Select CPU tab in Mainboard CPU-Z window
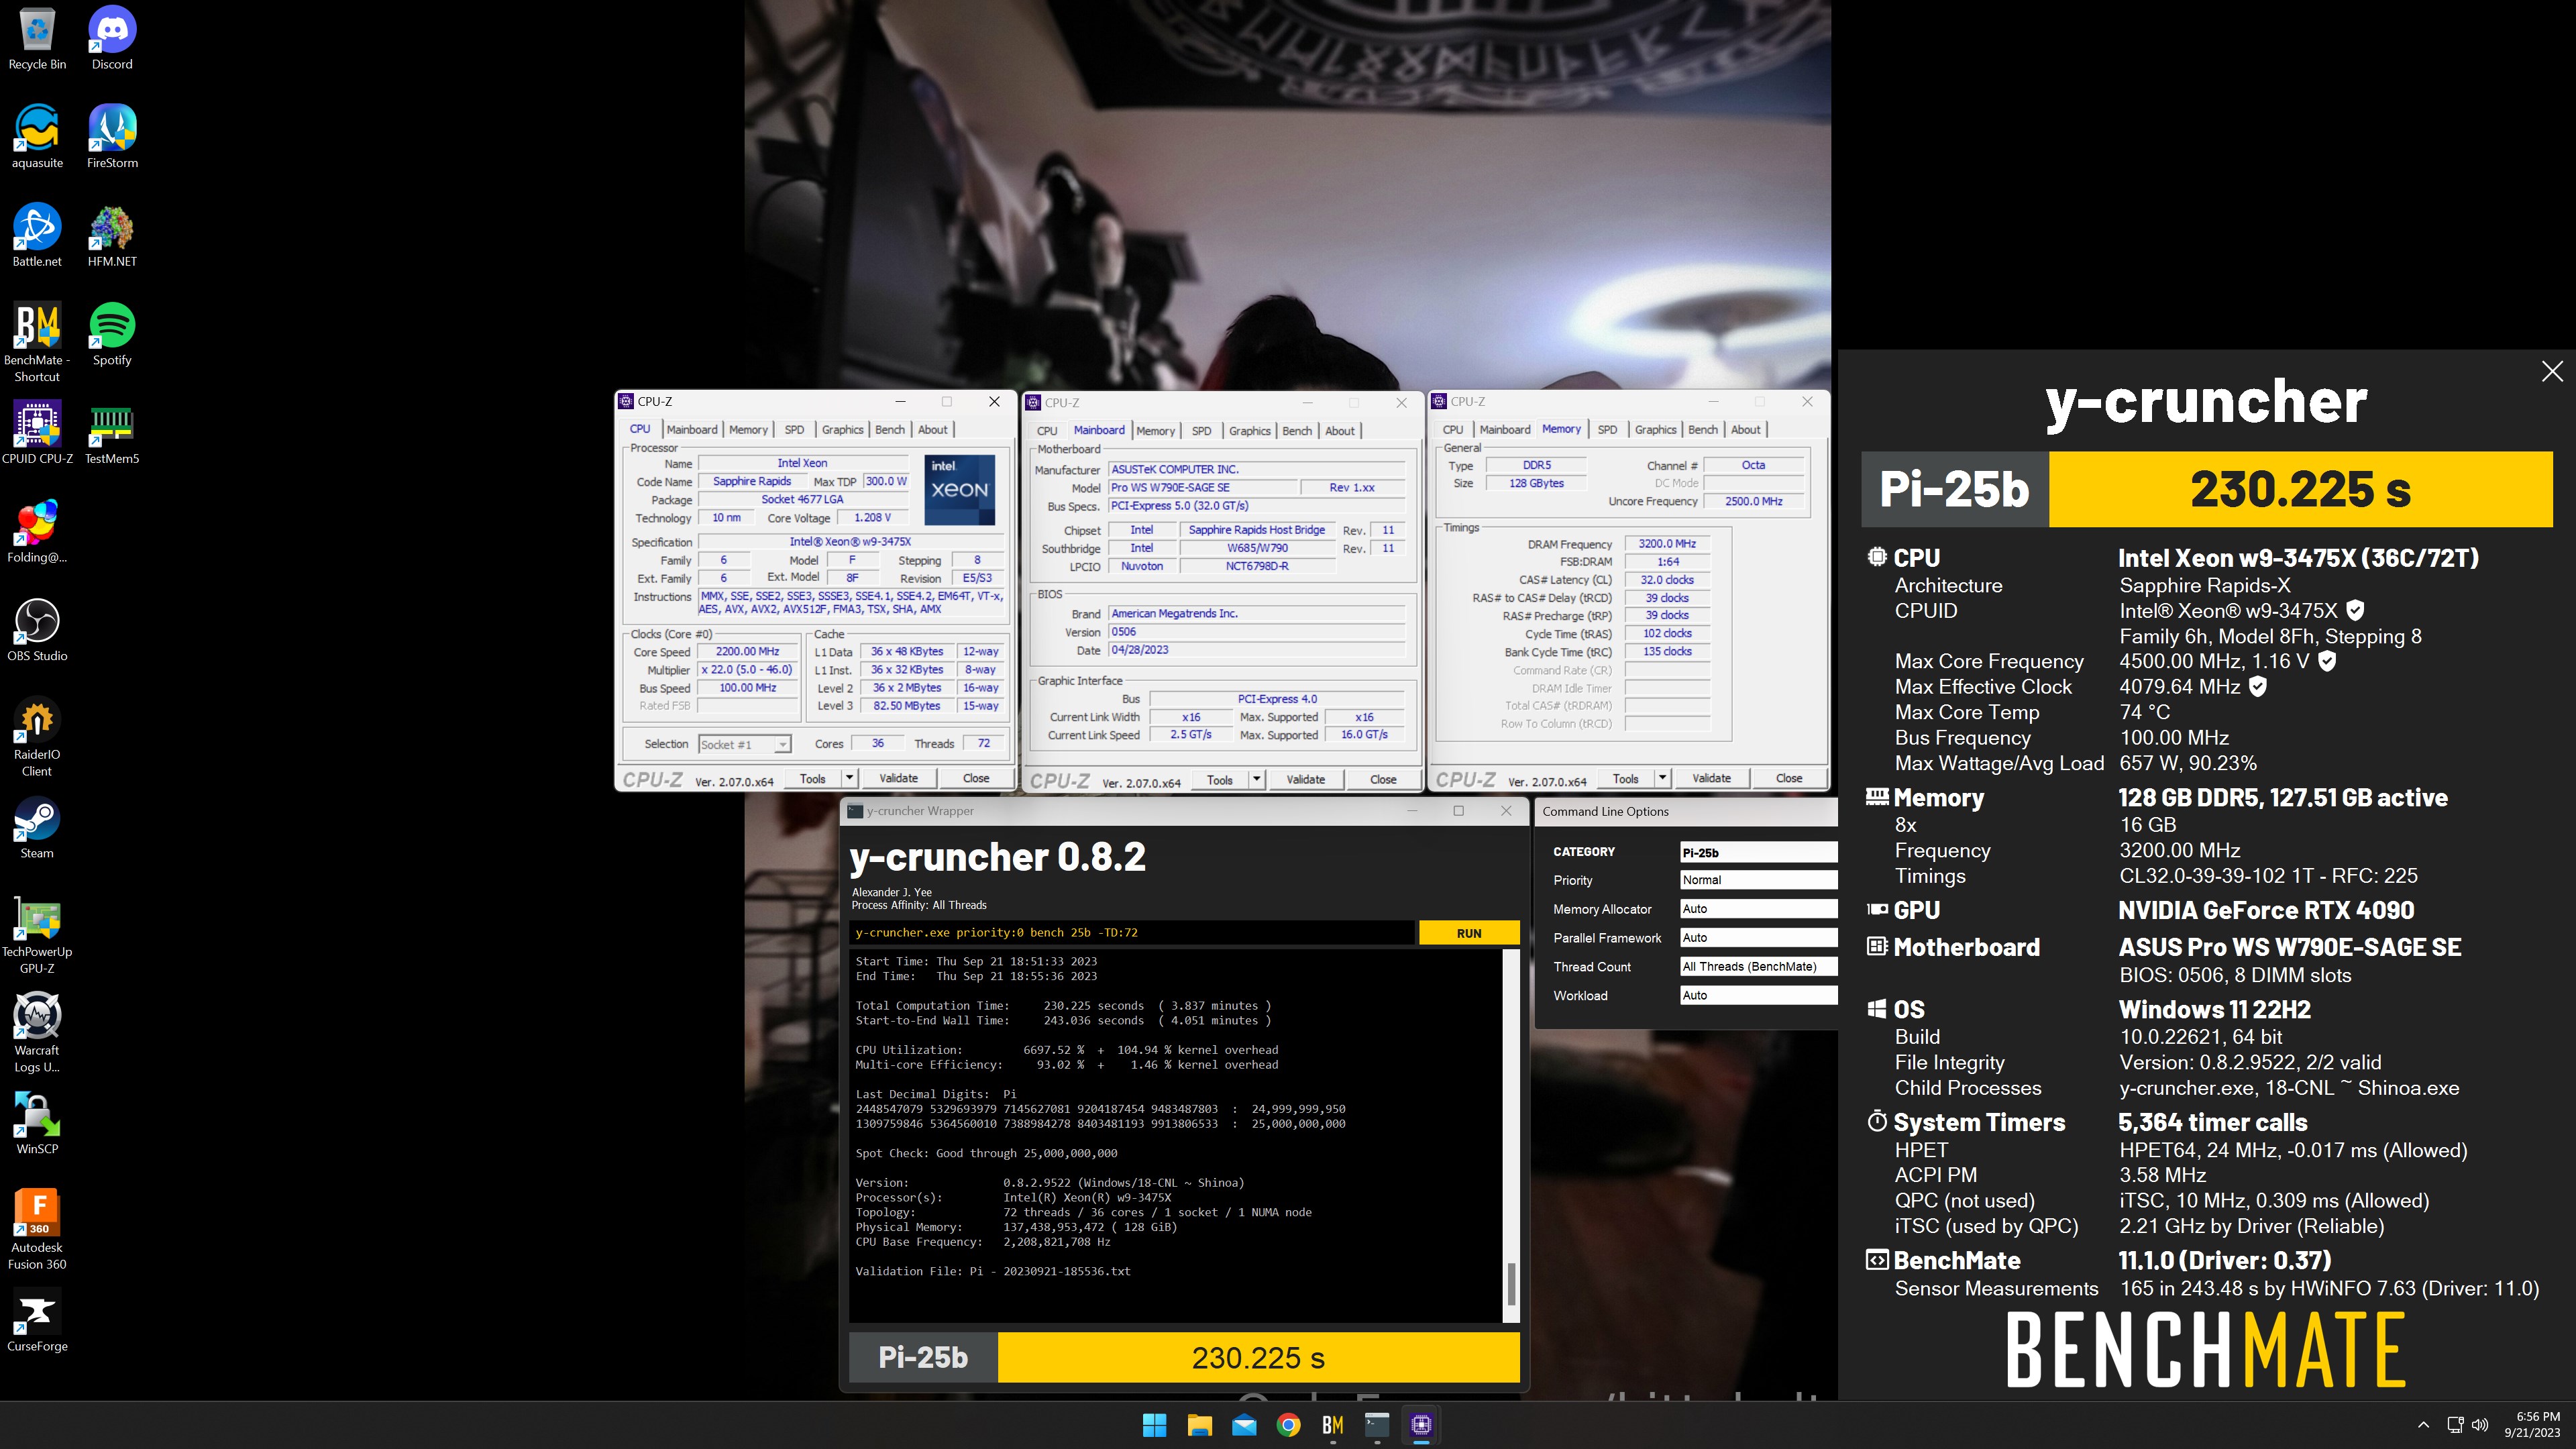The height and width of the screenshot is (1449, 2576). point(1047,431)
